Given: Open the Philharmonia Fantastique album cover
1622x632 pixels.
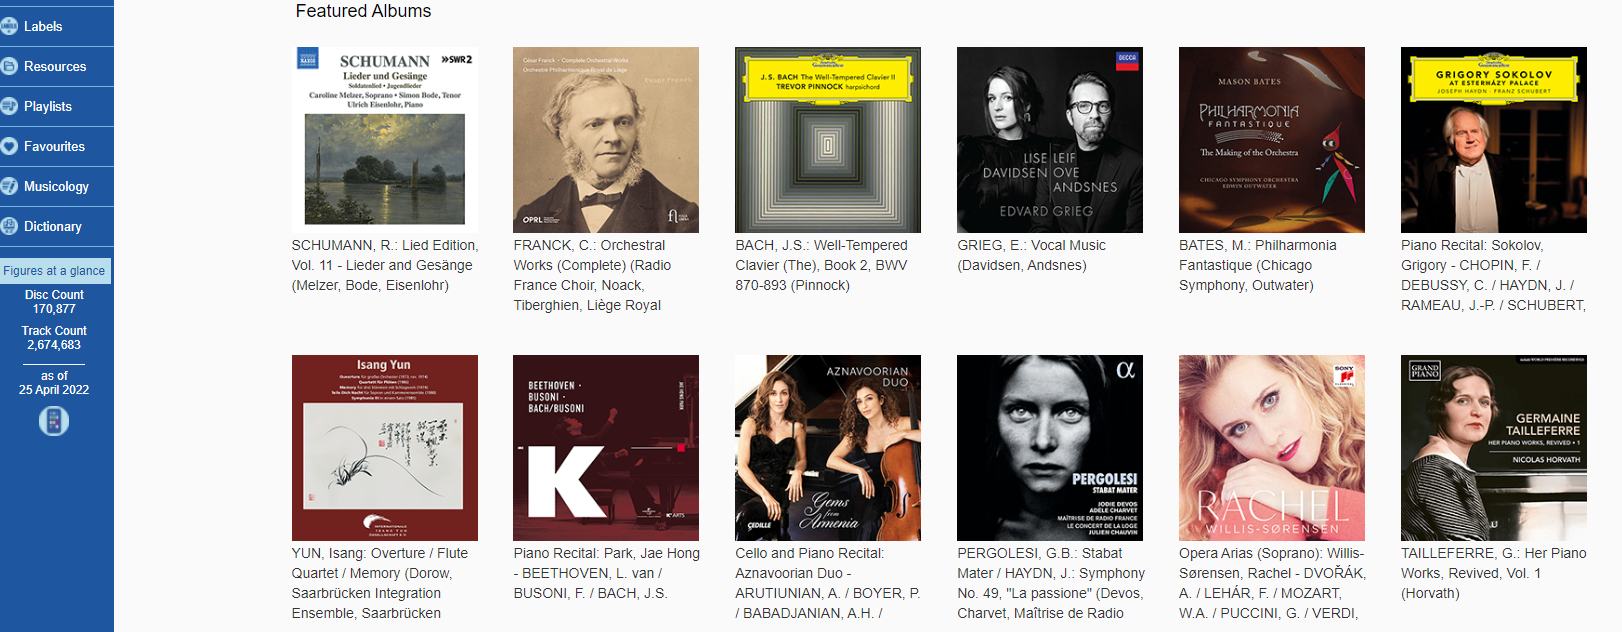Looking at the screenshot, I should click(x=1272, y=140).
